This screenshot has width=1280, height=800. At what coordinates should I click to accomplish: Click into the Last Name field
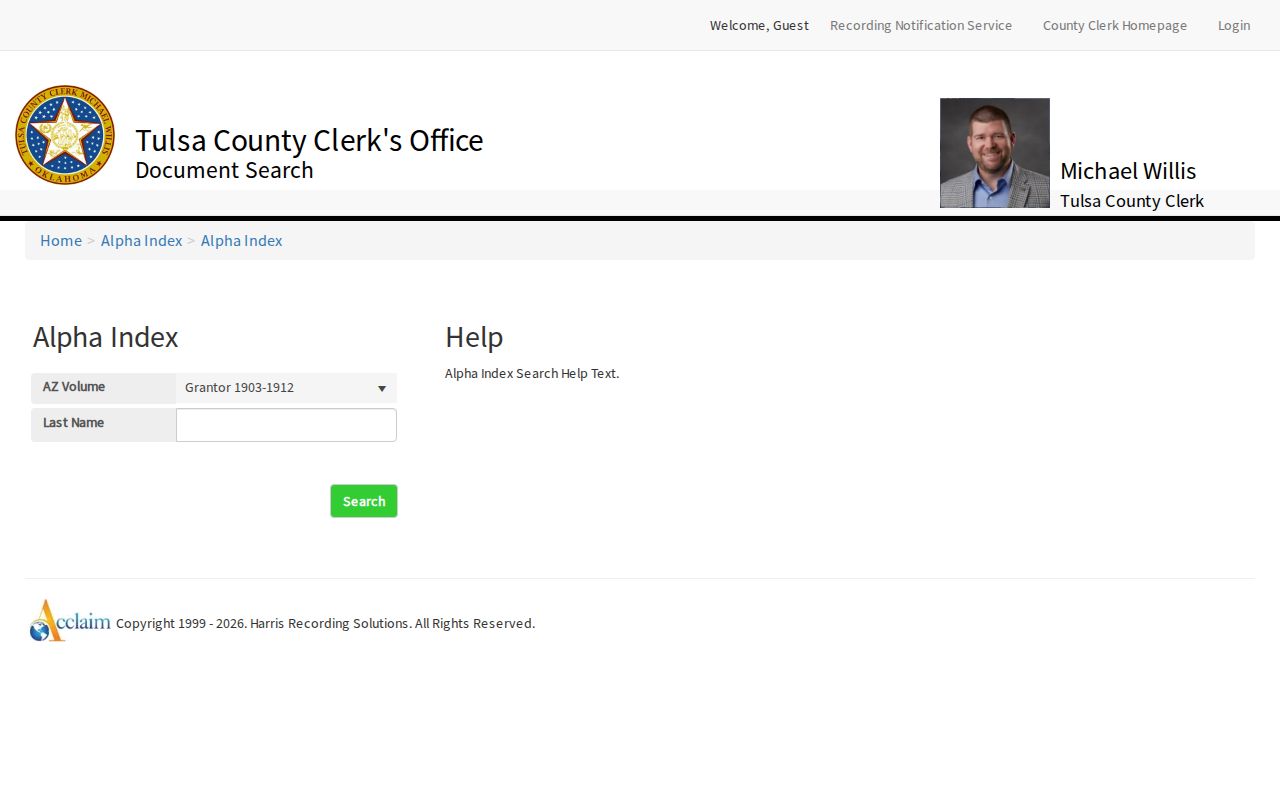[286, 425]
